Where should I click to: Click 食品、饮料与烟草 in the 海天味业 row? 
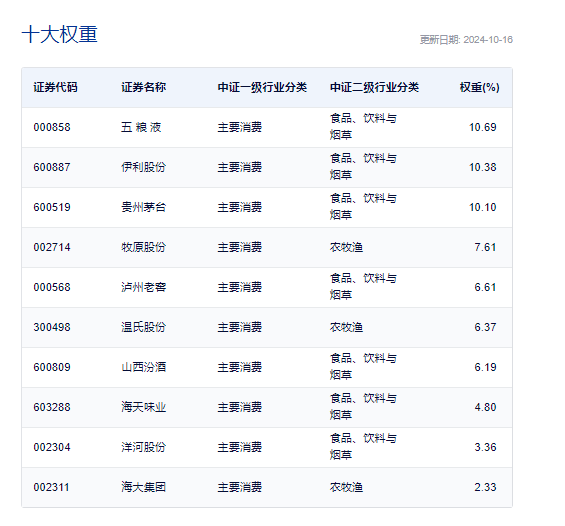(363, 406)
